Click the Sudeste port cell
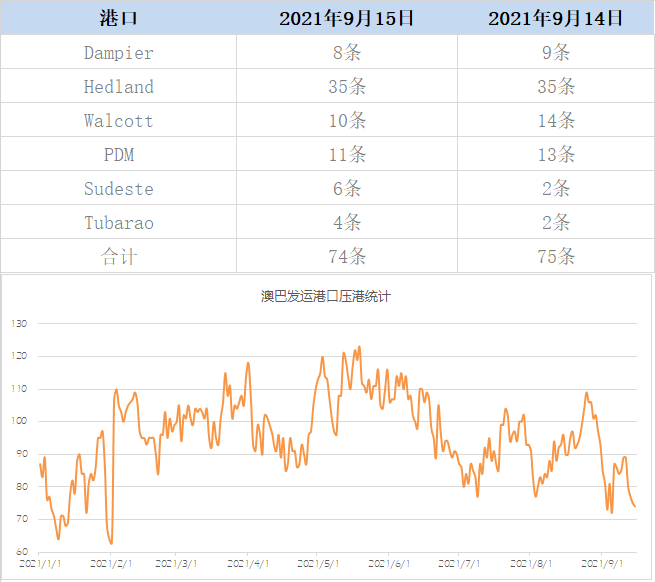Screen dimensions: 655x582 [118, 189]
